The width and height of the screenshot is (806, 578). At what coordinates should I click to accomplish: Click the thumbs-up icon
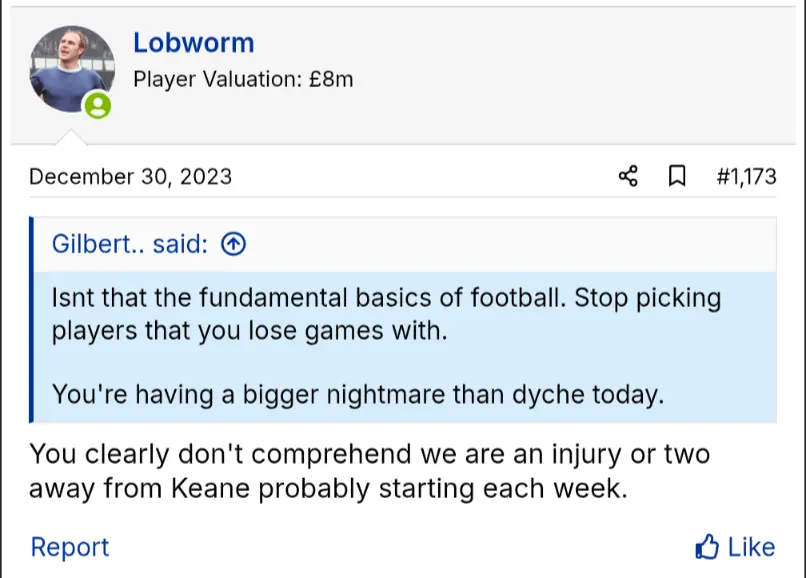[707, 547]
